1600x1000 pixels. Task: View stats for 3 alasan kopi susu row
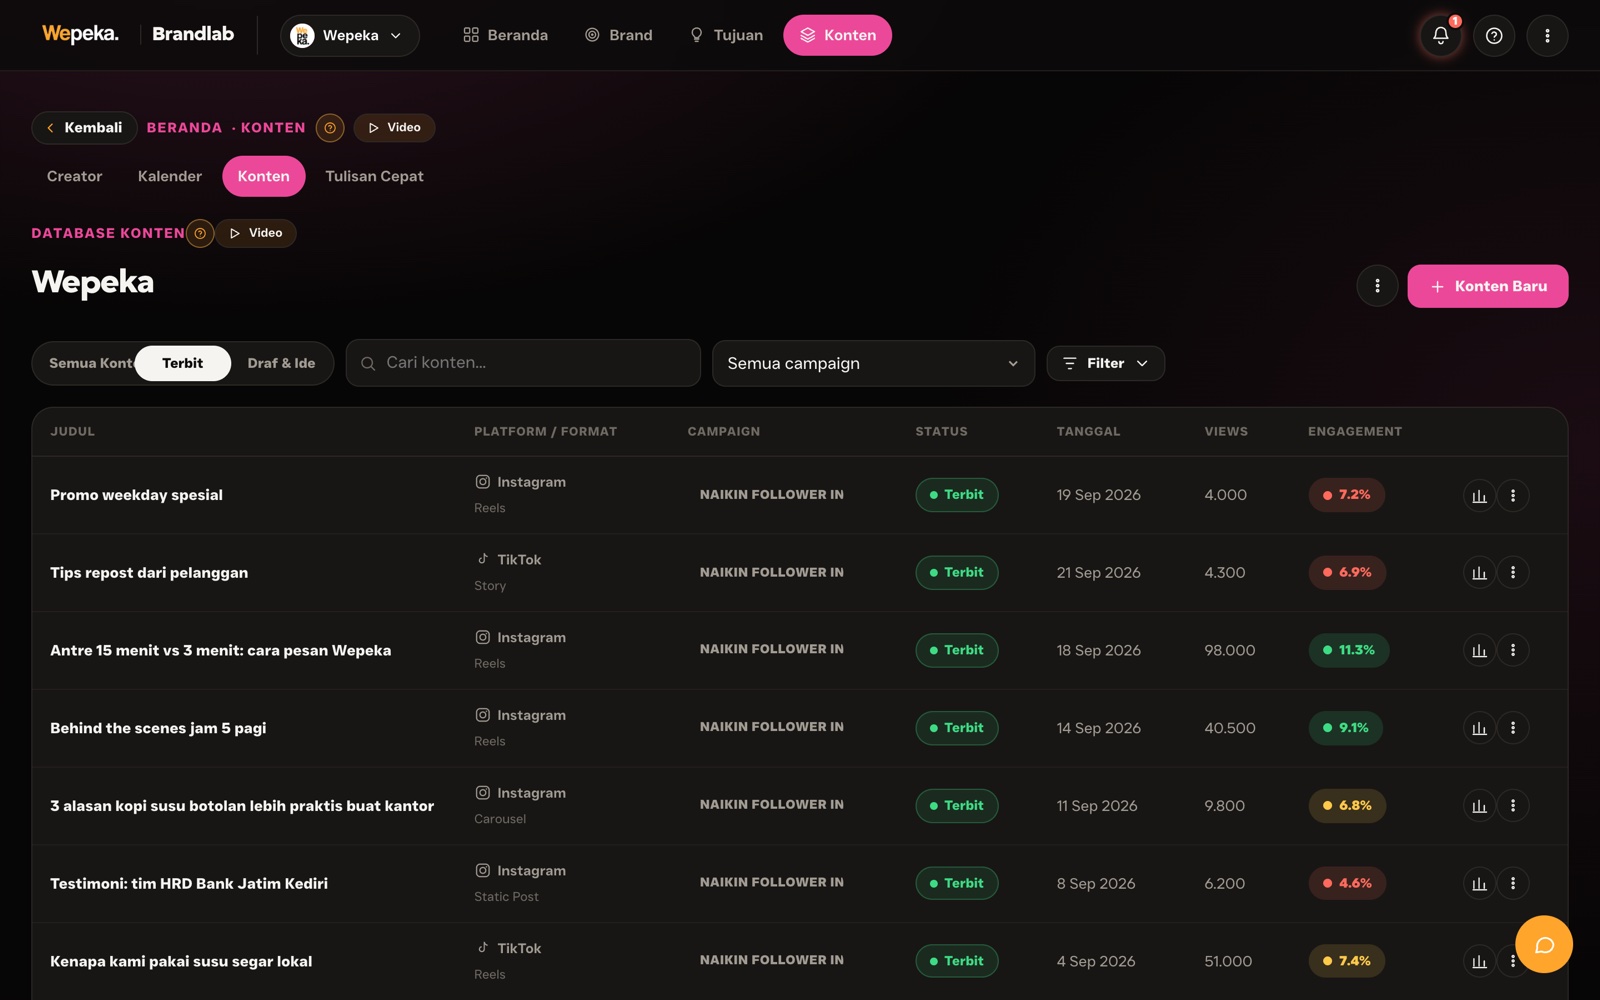tap(1479, 805)
